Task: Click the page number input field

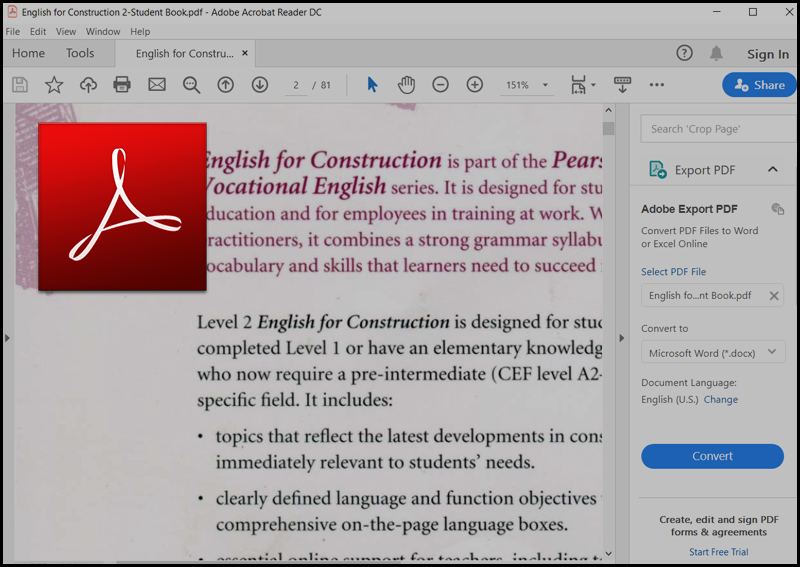Action: pyautogui.click(x=296, y=85)
